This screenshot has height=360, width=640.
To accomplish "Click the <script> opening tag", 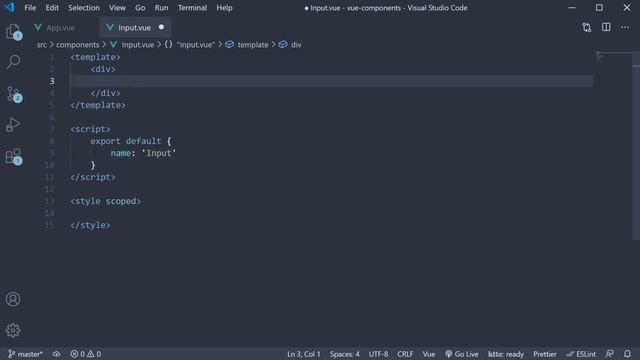I will [x=90, y=129].
